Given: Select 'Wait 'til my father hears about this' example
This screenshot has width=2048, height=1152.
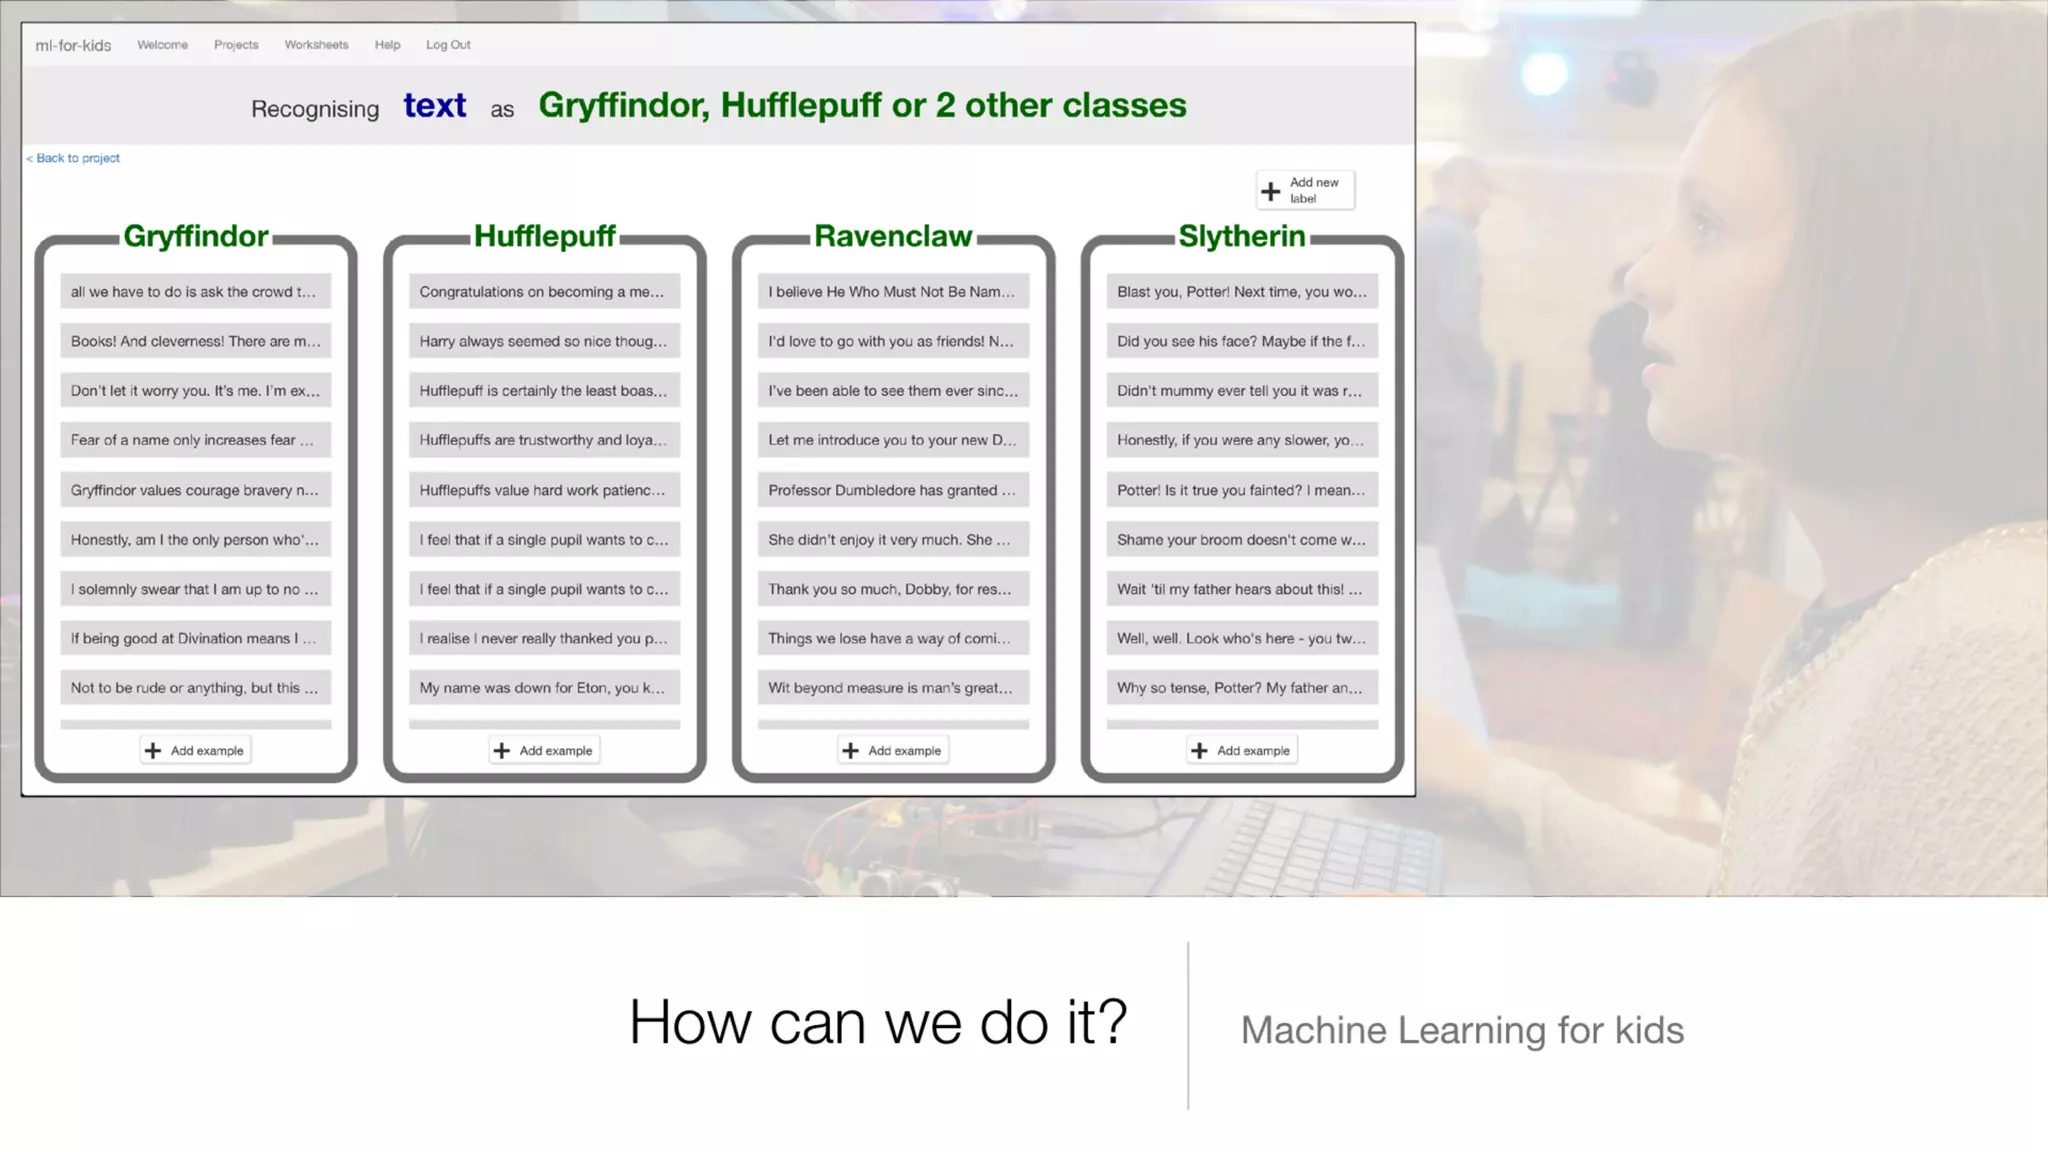Looking at the screenshot, I should point(1242,589).
